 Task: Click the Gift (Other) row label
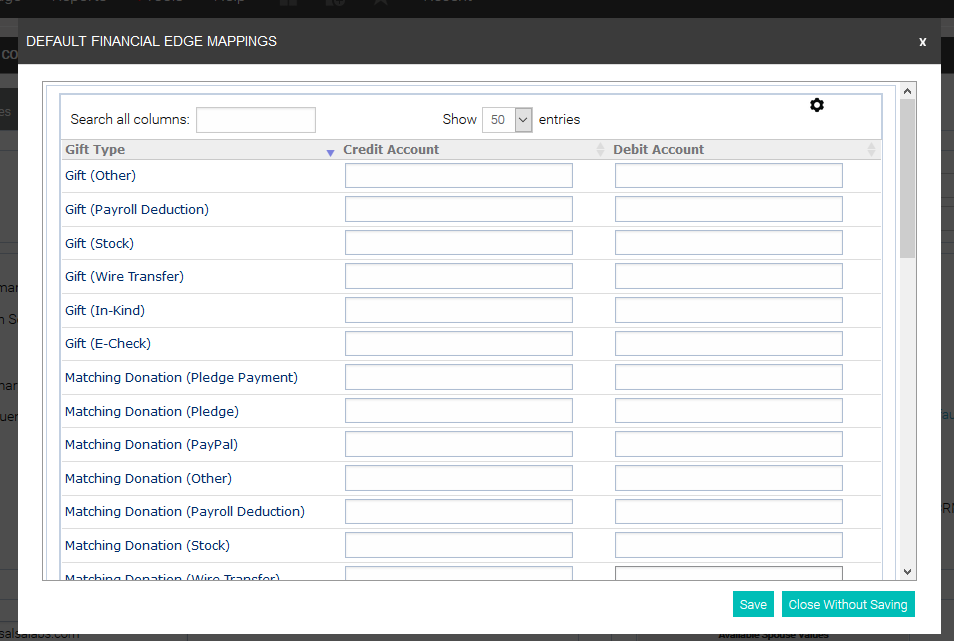100,176
